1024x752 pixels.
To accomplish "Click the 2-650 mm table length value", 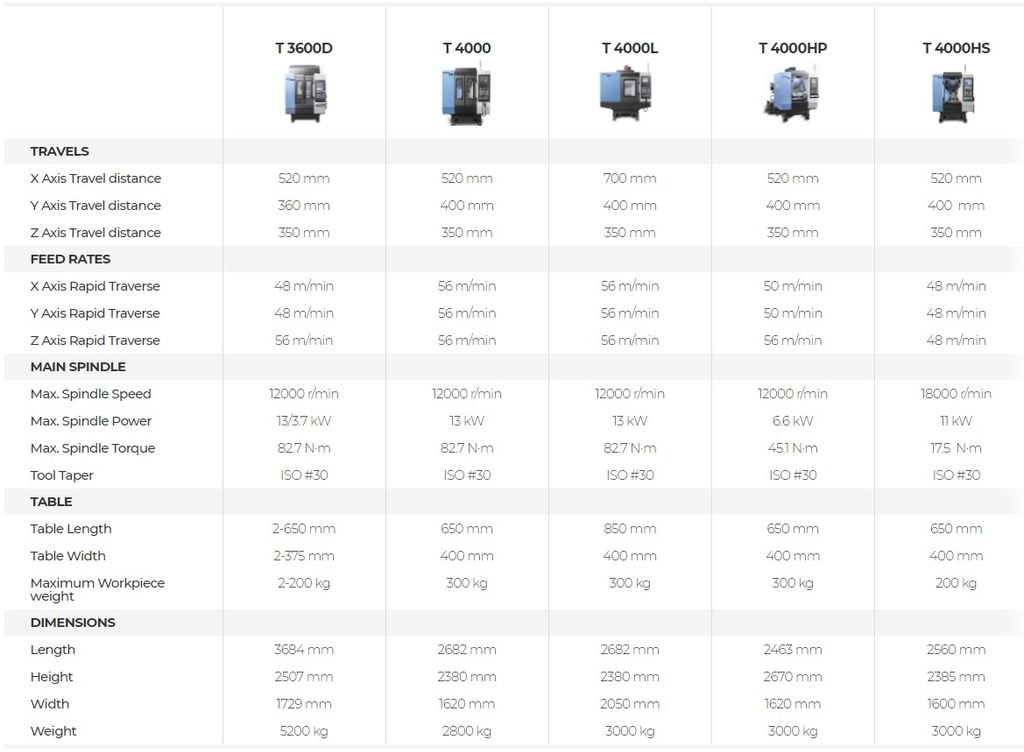I will [304, 529].
